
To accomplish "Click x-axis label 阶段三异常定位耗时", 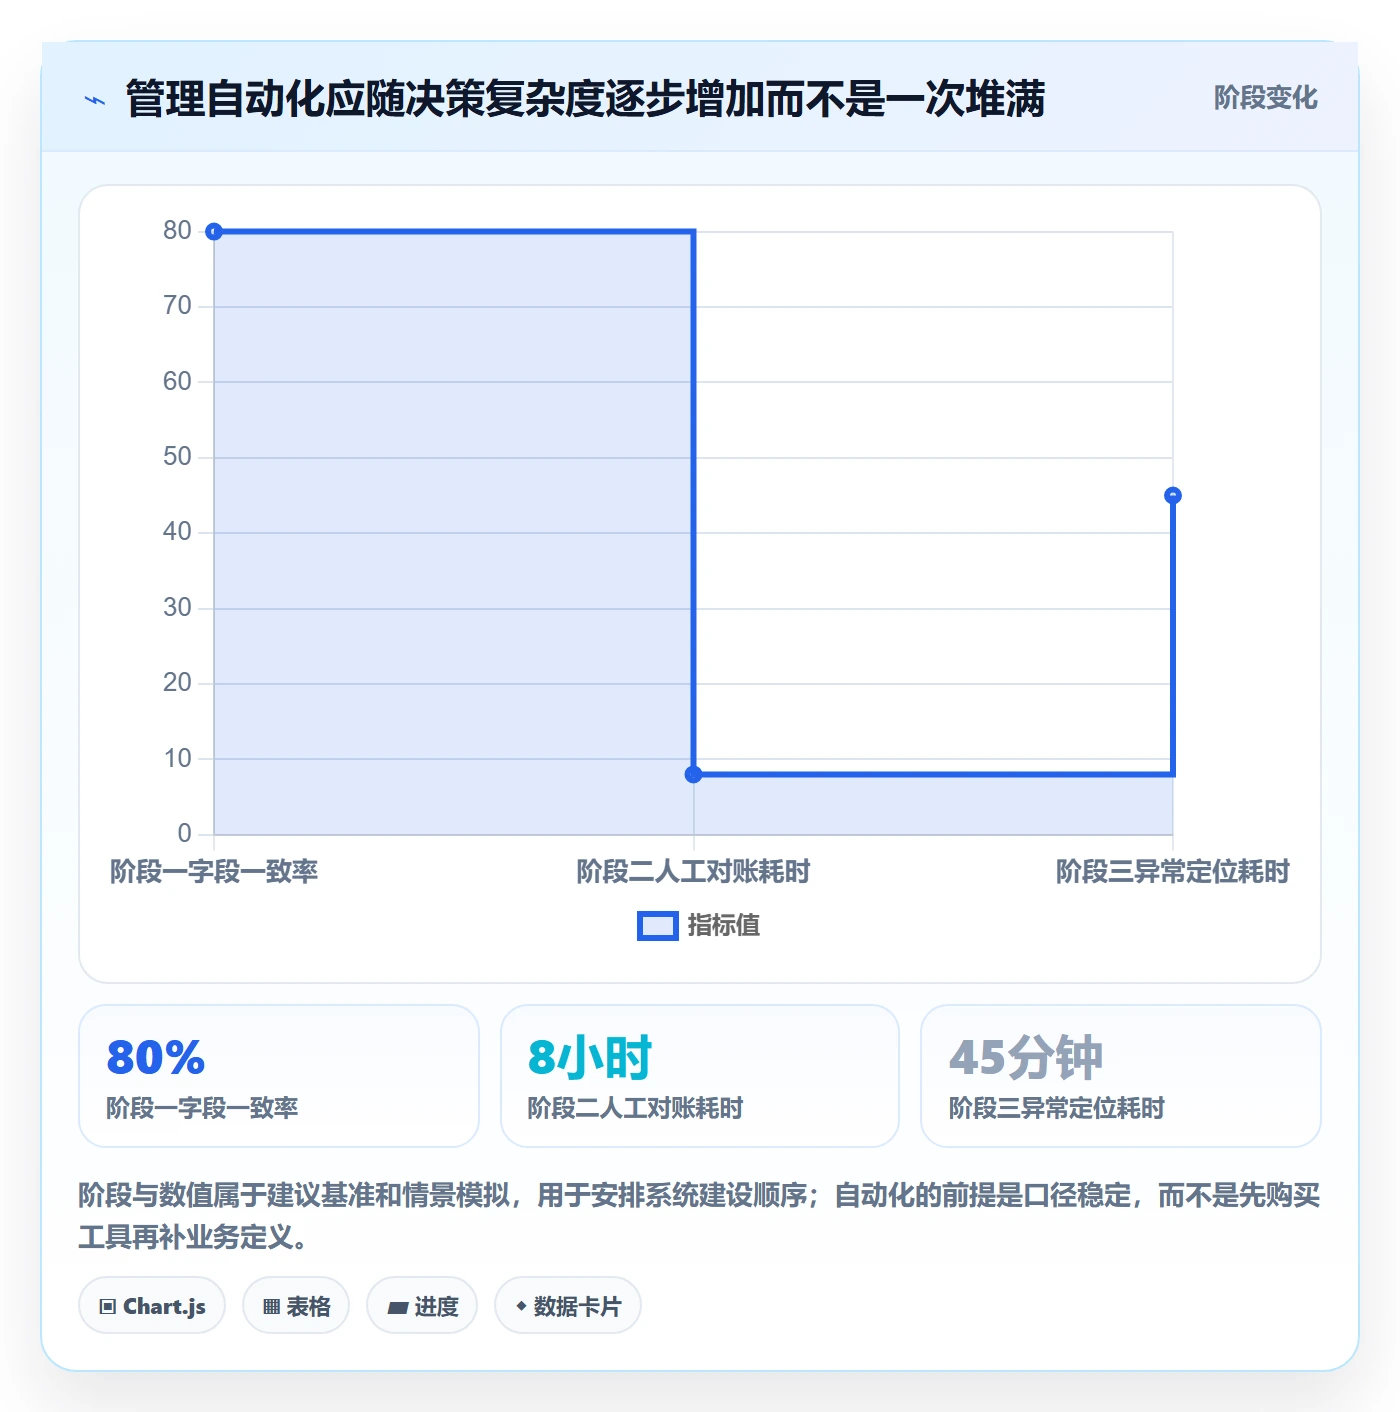I will coord(1173,872).
